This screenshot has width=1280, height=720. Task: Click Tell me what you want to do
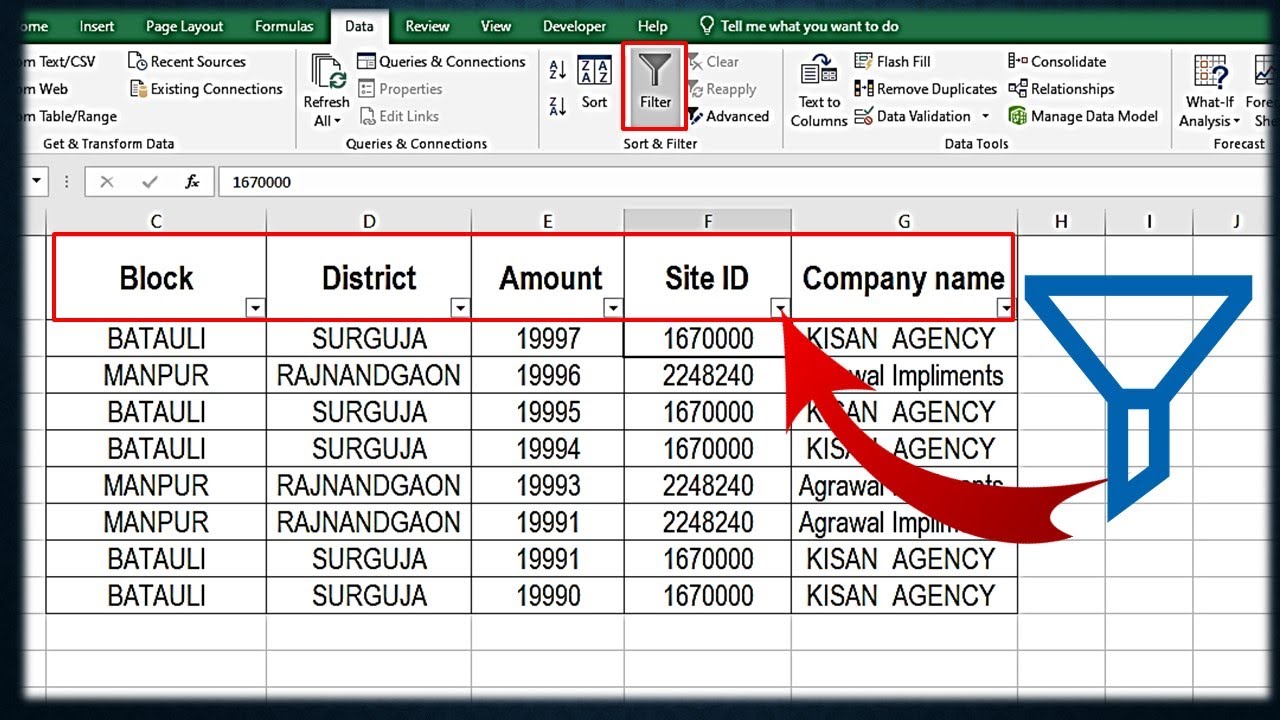click(799, 27)
